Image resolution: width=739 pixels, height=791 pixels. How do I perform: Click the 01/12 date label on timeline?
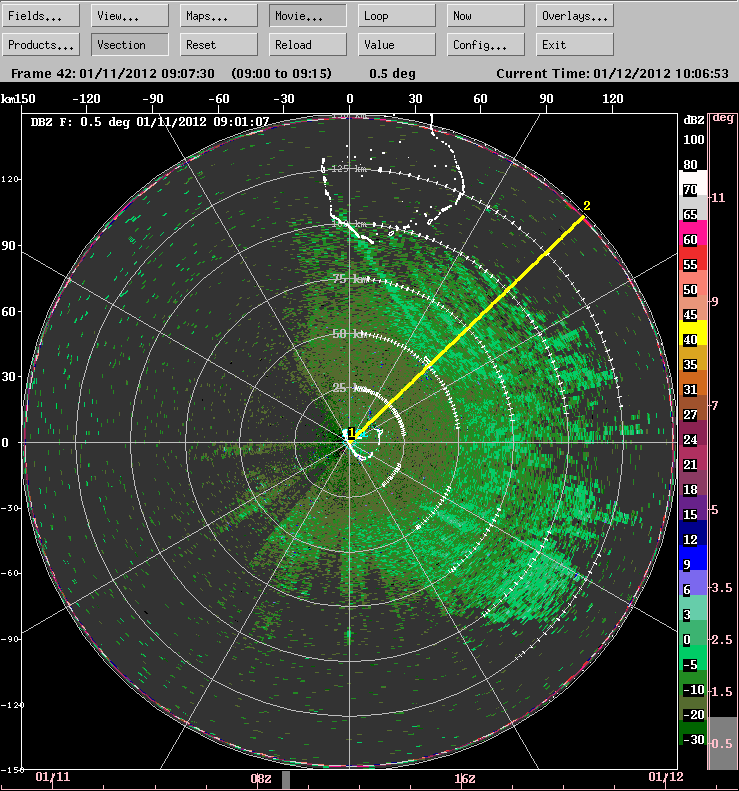tap(666, 776)
